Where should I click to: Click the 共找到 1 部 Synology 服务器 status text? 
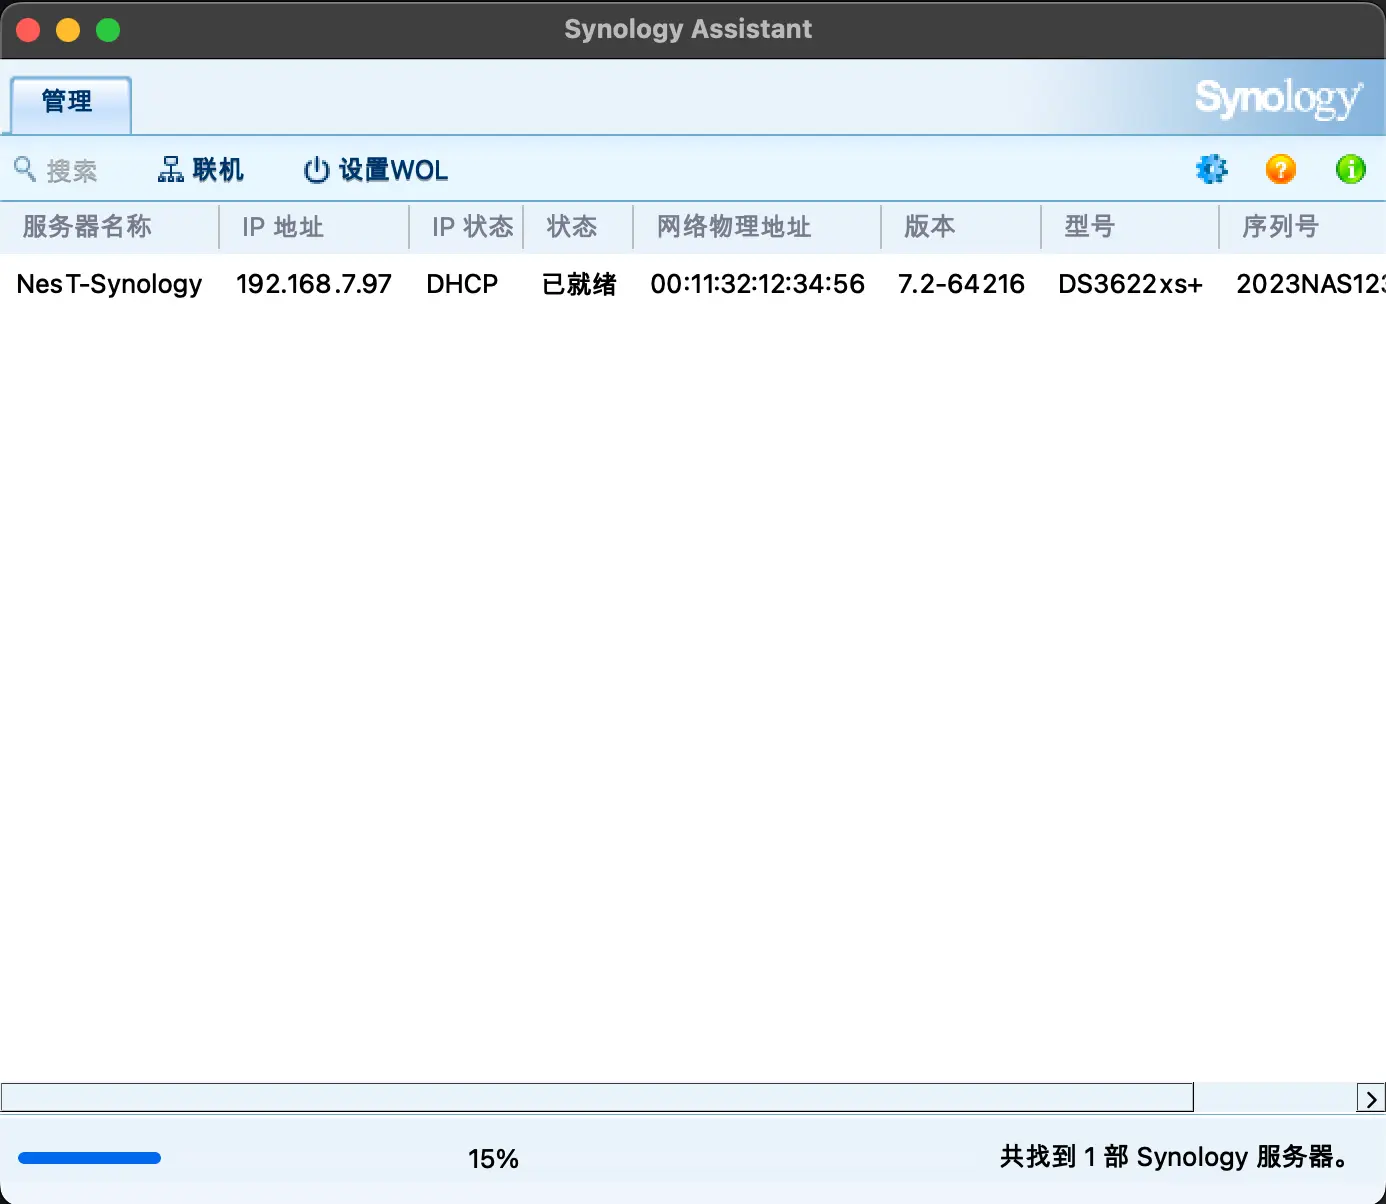click(x=1175, y=1157)
